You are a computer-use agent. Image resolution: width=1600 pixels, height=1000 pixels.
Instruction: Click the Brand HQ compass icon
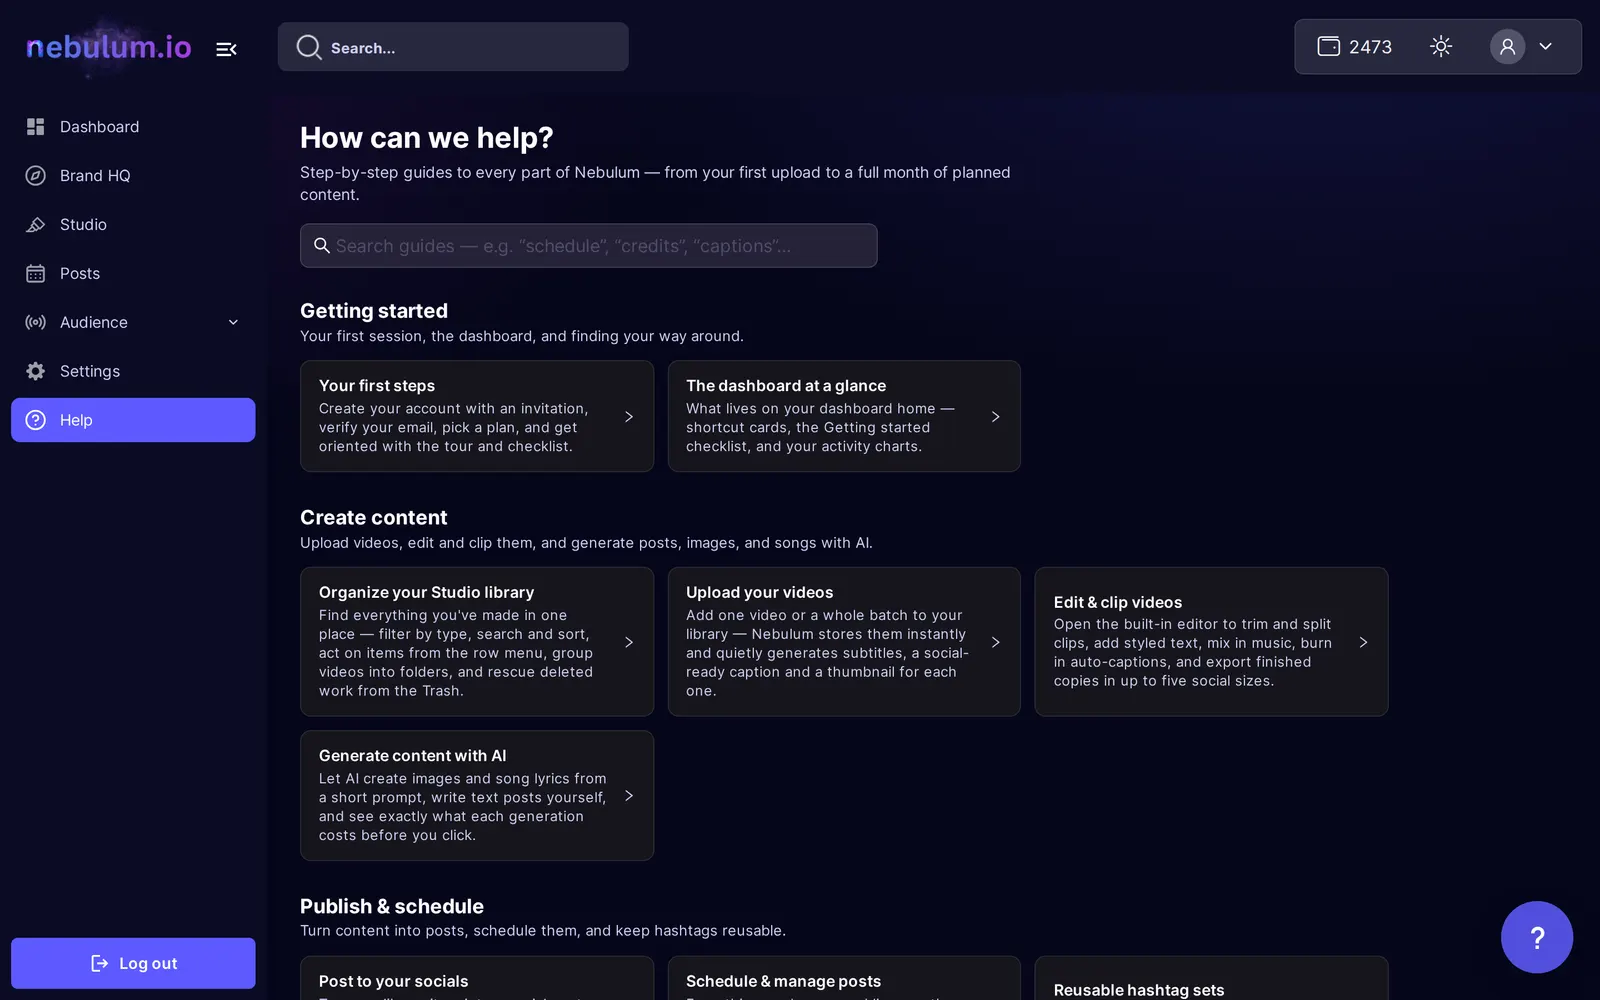36,176
